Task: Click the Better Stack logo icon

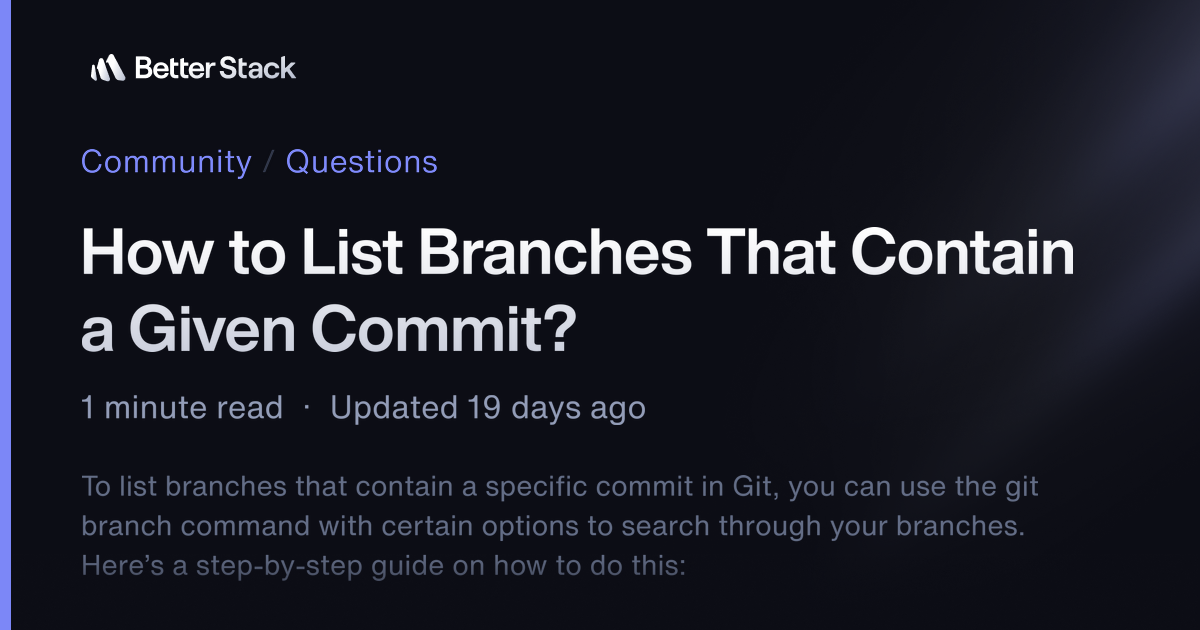Action: [107, 68]
